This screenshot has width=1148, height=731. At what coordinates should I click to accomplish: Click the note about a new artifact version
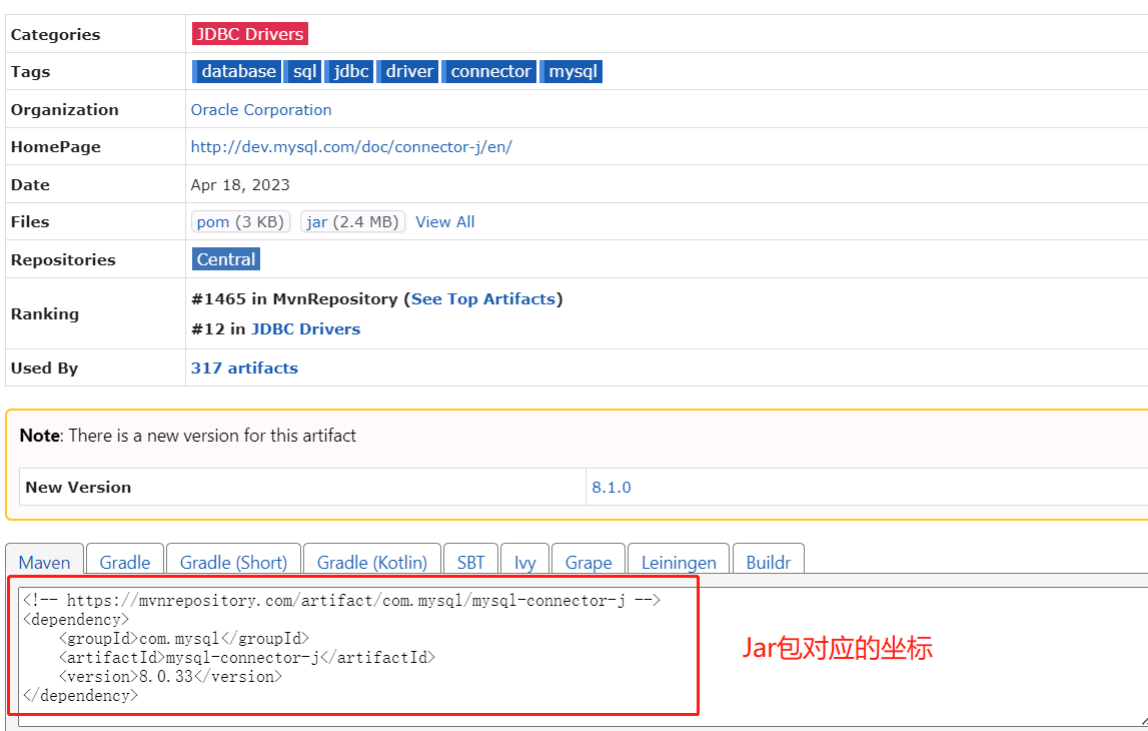point(188,435)
